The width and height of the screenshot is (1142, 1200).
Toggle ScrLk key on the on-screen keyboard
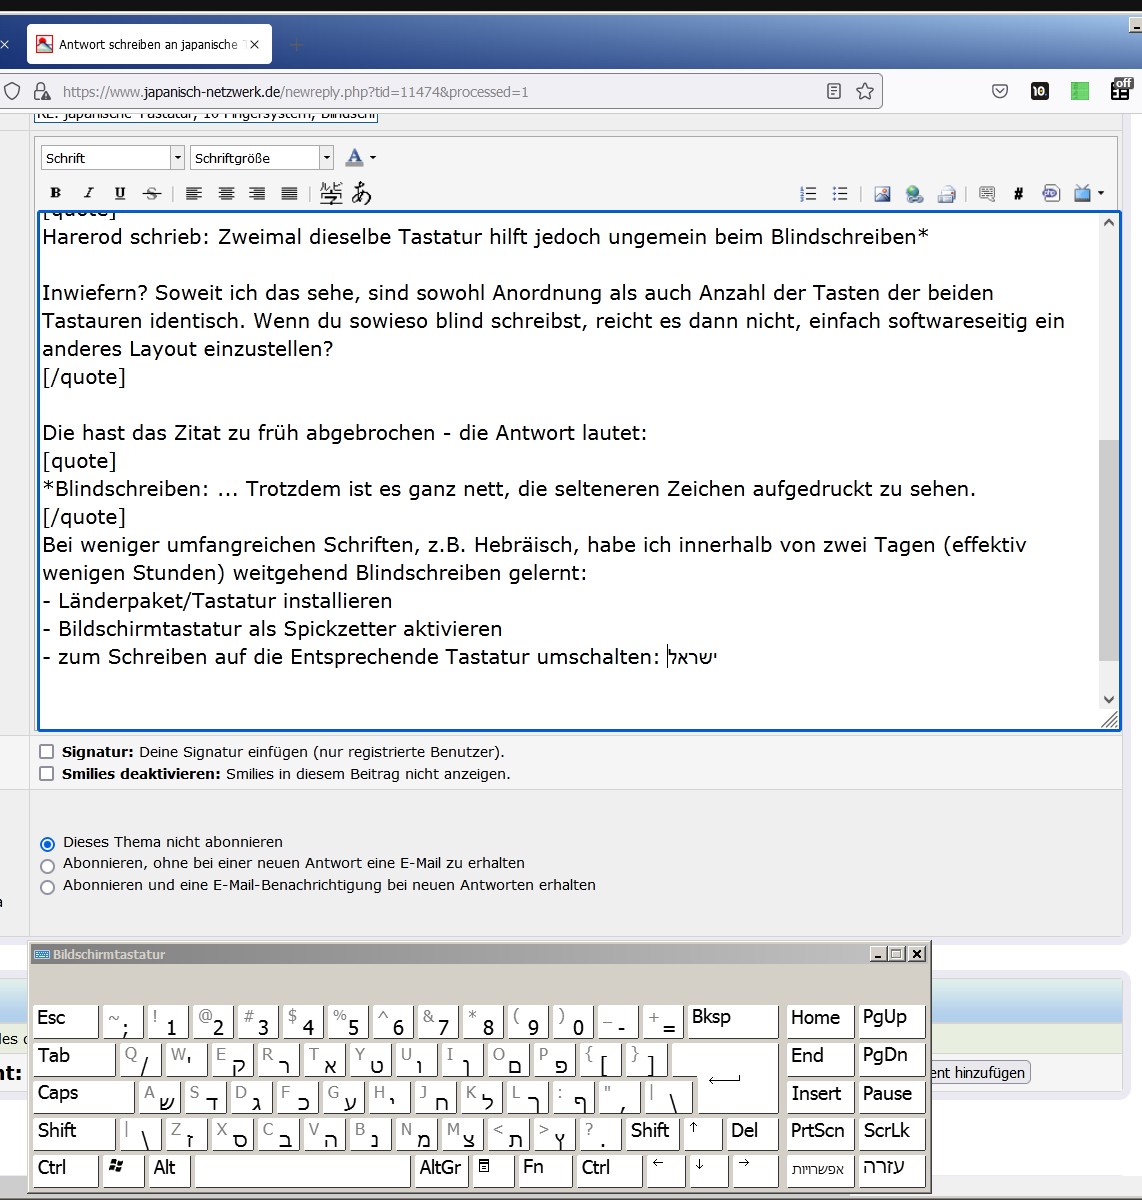tap(892, 1133)
